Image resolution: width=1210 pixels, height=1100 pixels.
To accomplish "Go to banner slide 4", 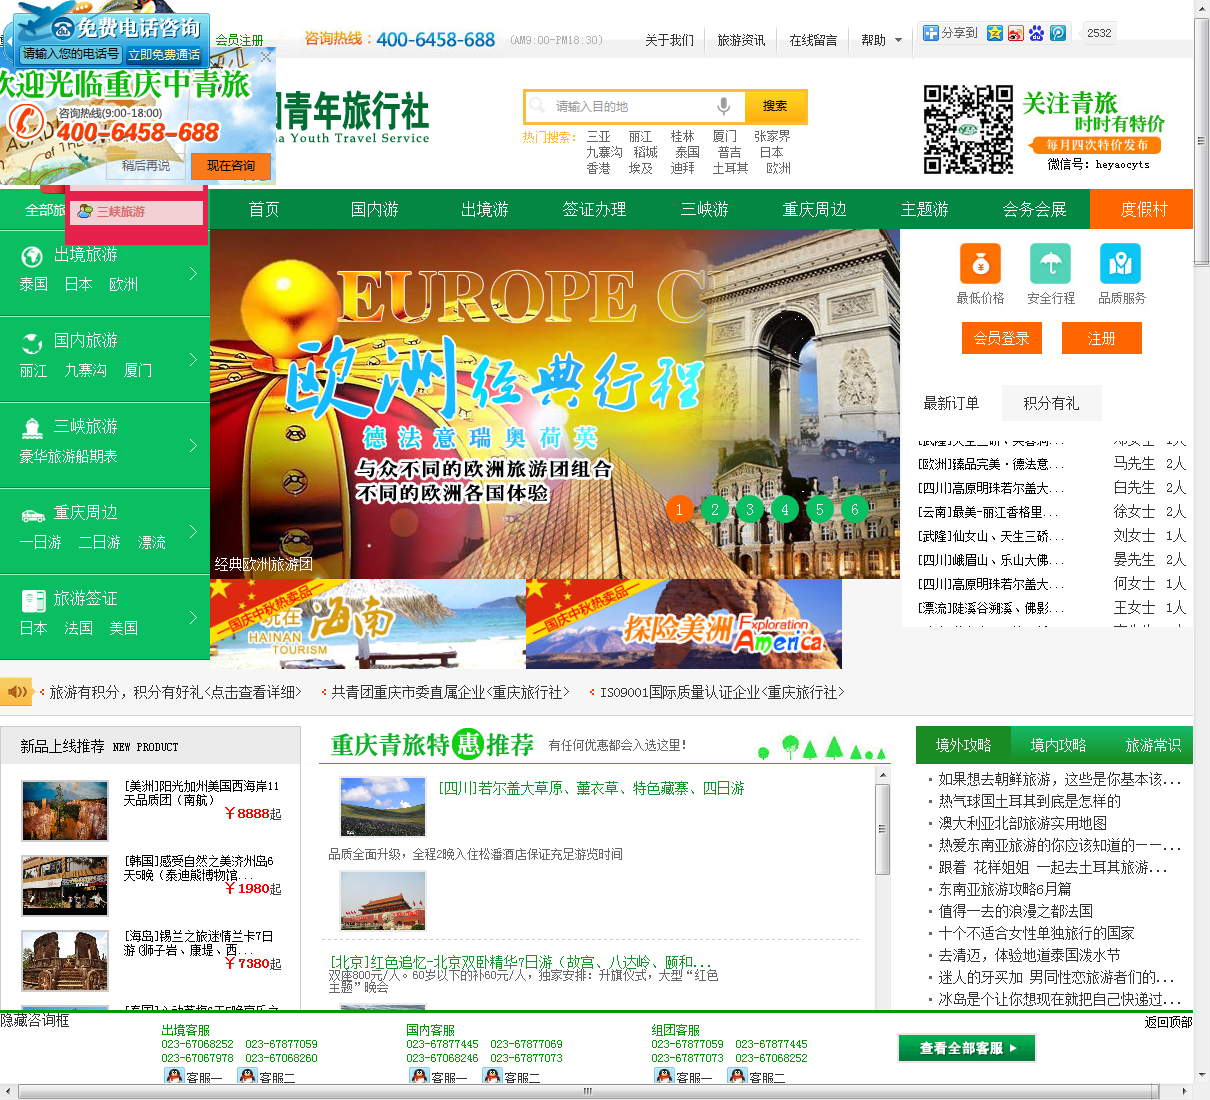I will [x=785, y=510].
